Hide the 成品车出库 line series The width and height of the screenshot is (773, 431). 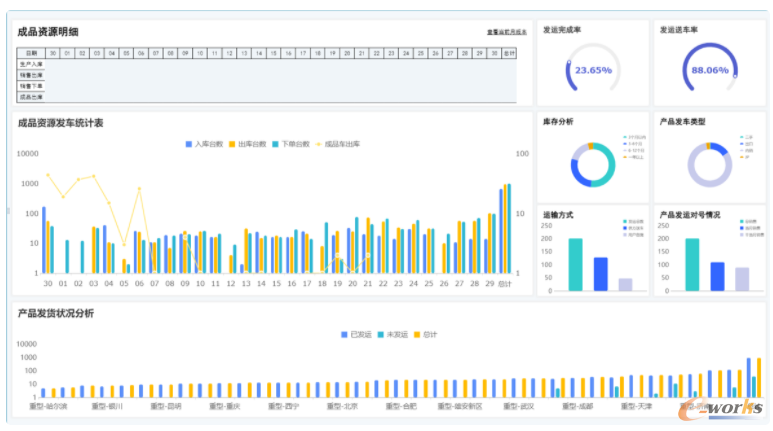[x=321, y=144]
